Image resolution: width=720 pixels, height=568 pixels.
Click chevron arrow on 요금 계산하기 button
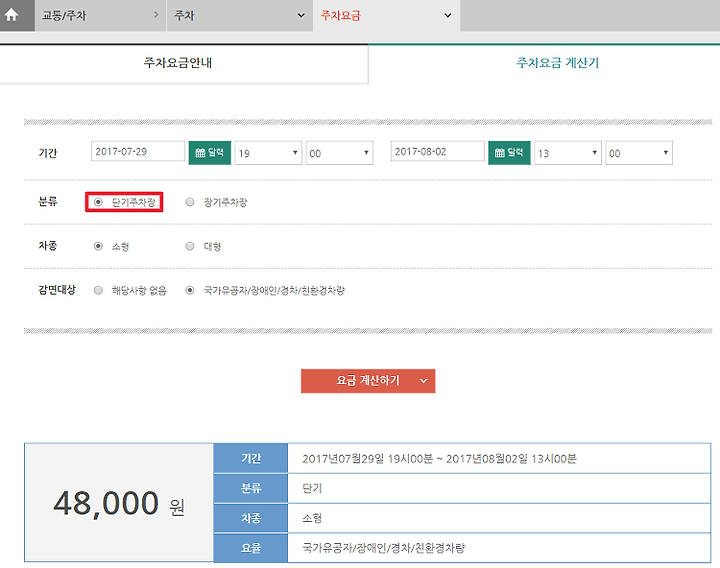[x=423, y=381]
